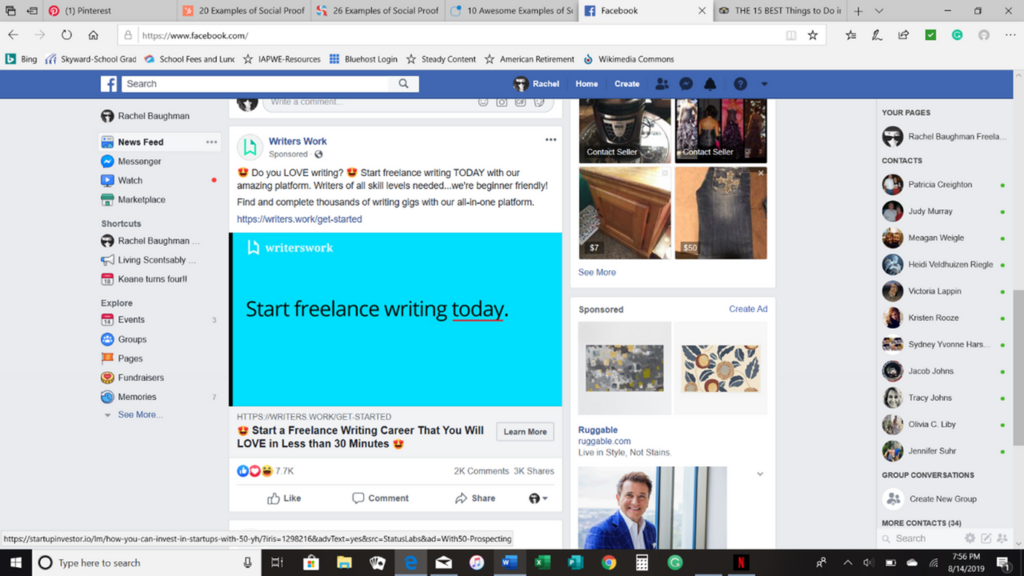Open Pages in Explore
Image resolution: width=1024 pixels, height=576 pixels.
130,359
